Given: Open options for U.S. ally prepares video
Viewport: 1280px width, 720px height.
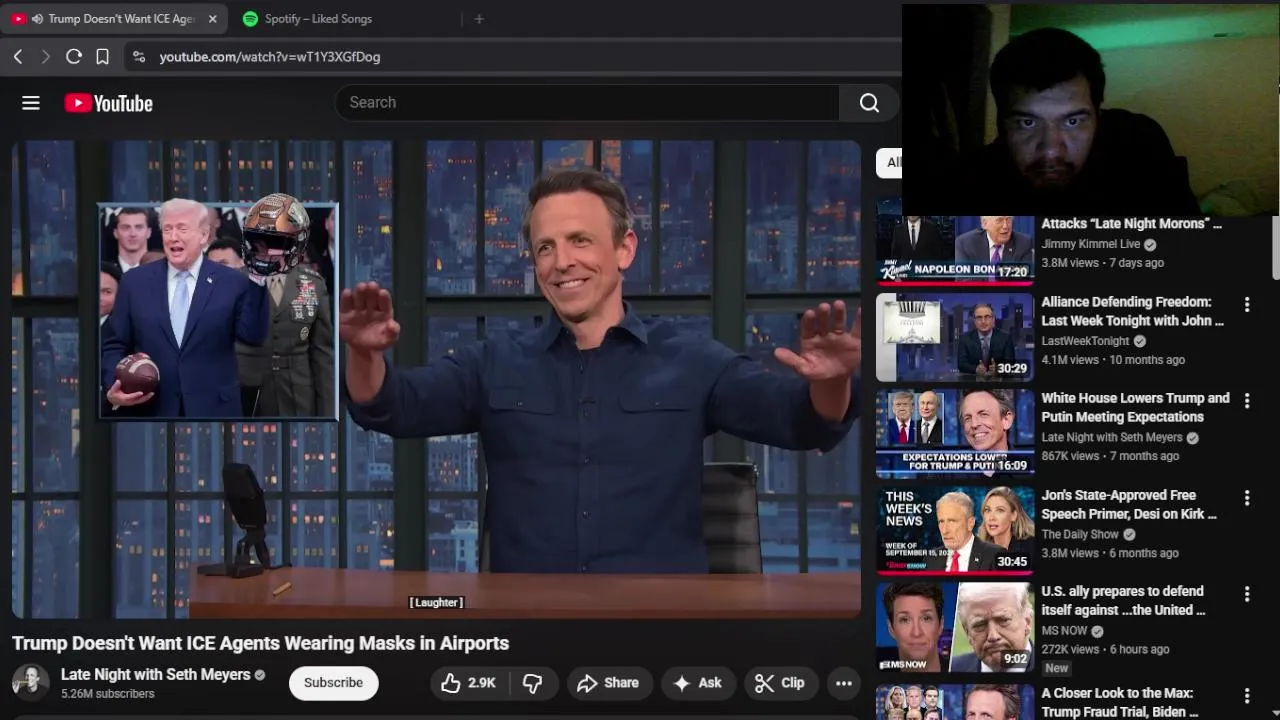Looking at the screenshot, I should click(1247, 594).
